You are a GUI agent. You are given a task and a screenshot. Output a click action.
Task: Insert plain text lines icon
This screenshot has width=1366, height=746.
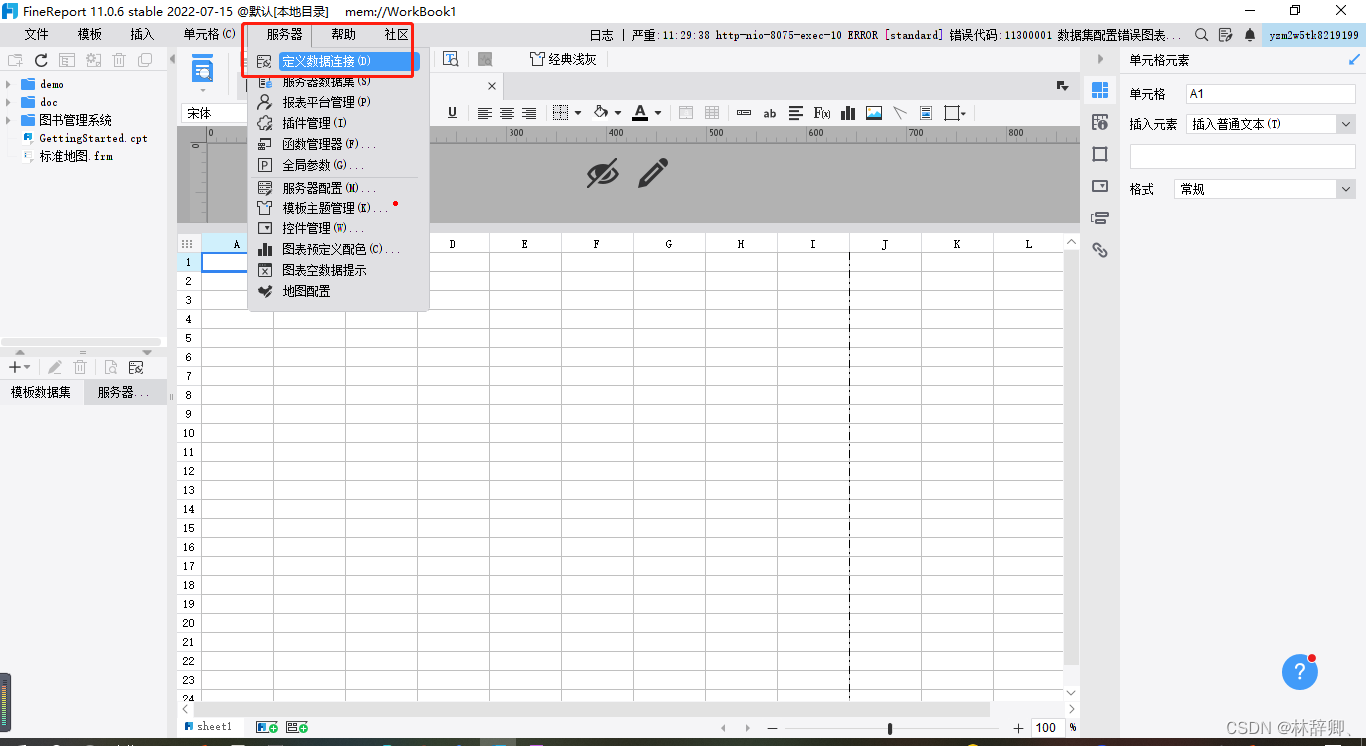click(796, 113)
